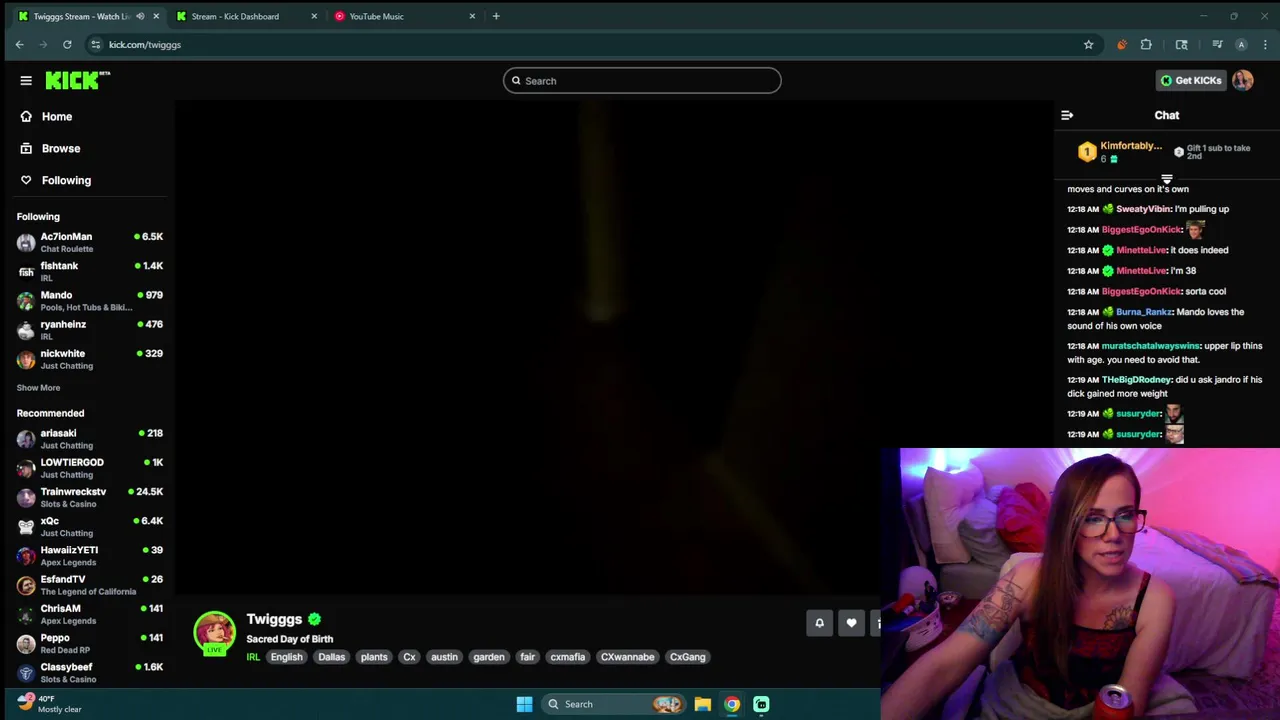Open the user profile avatar menu
Screen dimensions: 1280x720
click(1243, 81)
